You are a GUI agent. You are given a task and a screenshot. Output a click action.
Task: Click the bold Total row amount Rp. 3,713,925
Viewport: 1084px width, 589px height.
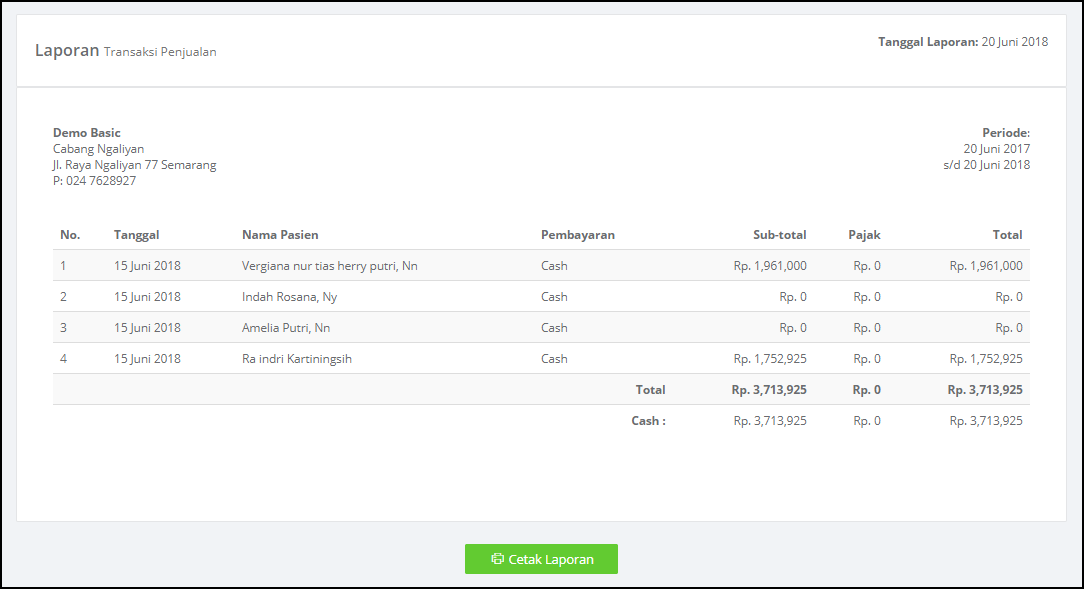[984, 390]
